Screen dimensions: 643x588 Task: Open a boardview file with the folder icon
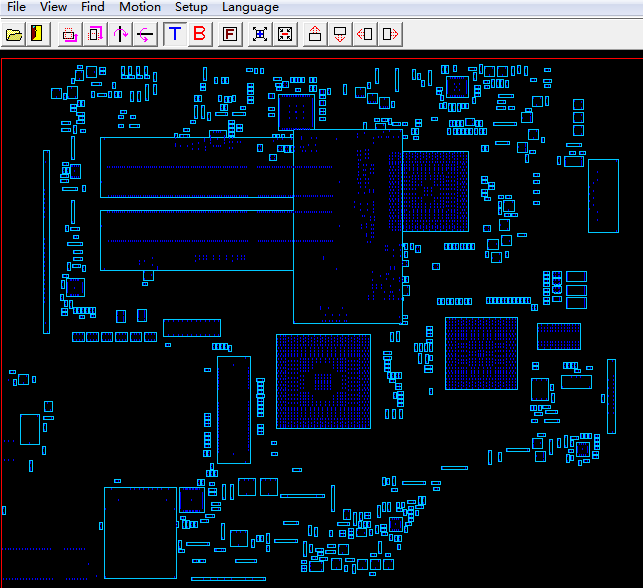[14, 34]
